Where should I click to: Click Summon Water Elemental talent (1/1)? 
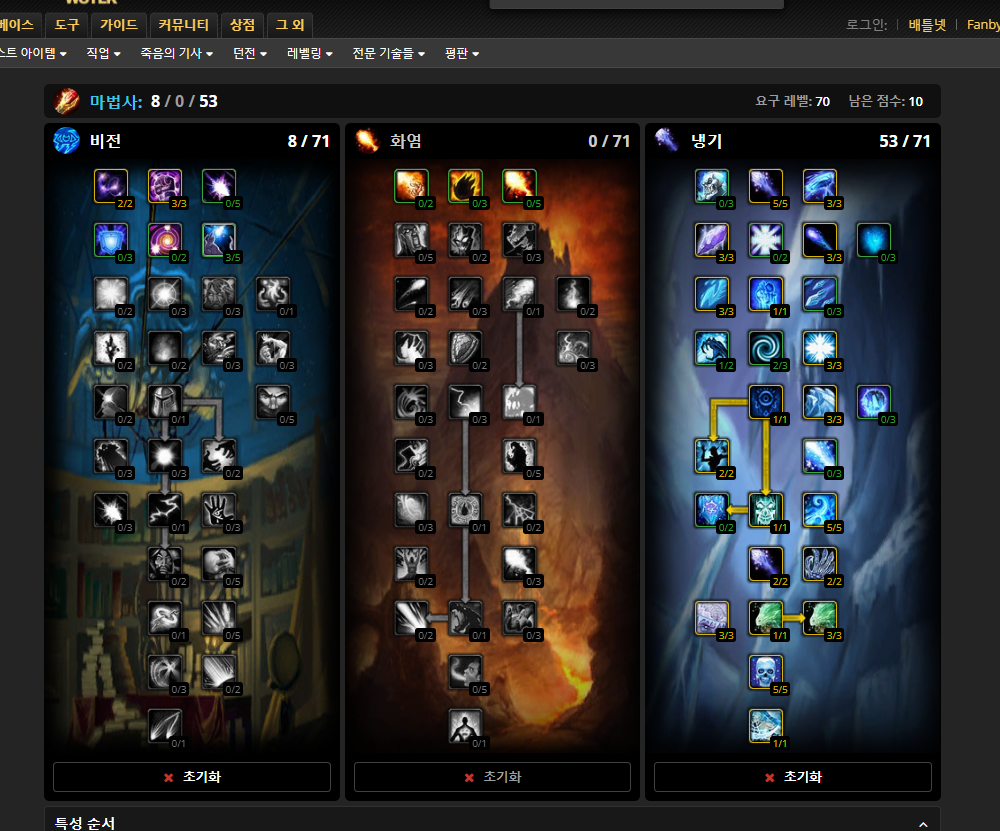[x=766, y=618]
